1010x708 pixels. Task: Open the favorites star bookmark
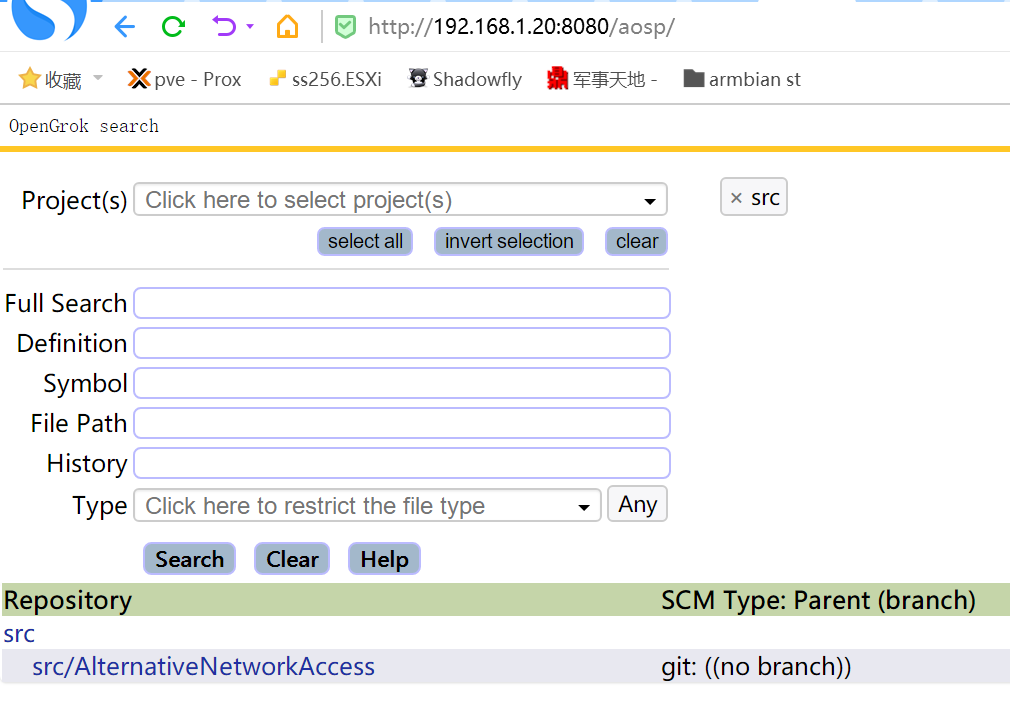[50, 79]
